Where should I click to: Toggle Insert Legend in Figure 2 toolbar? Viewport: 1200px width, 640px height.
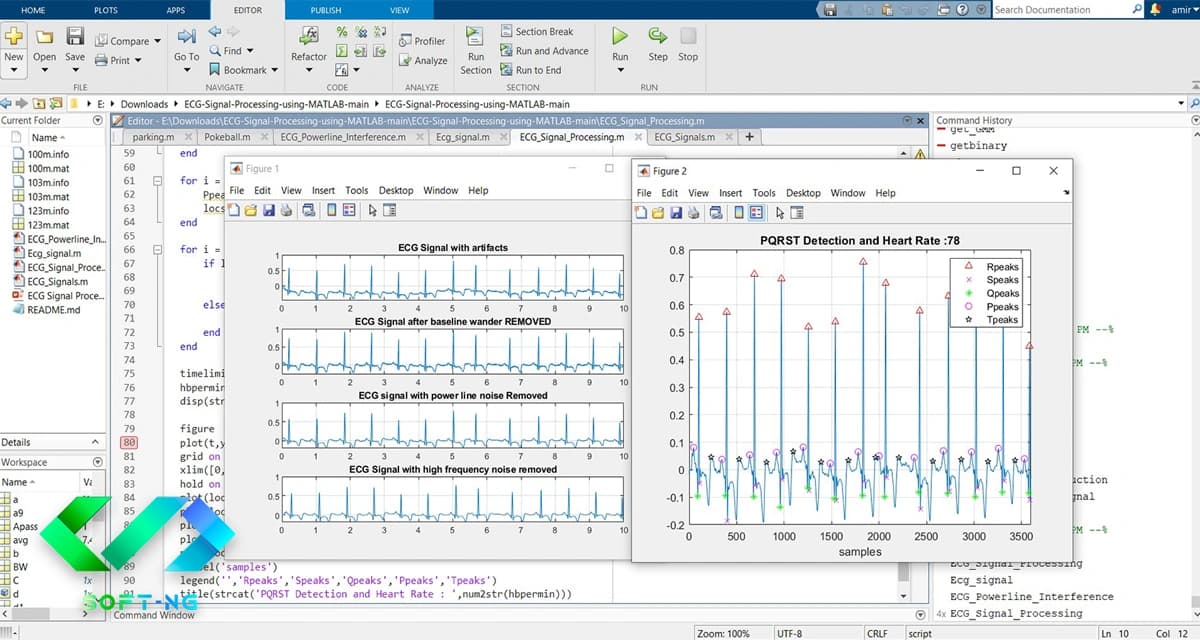click(756, 212)
